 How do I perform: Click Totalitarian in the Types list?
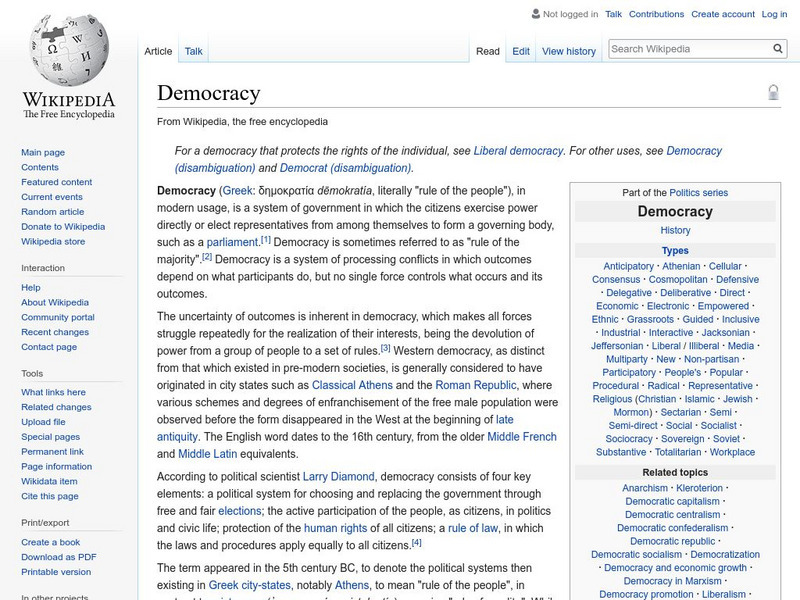pyautogui.click(x=678, y=452)
